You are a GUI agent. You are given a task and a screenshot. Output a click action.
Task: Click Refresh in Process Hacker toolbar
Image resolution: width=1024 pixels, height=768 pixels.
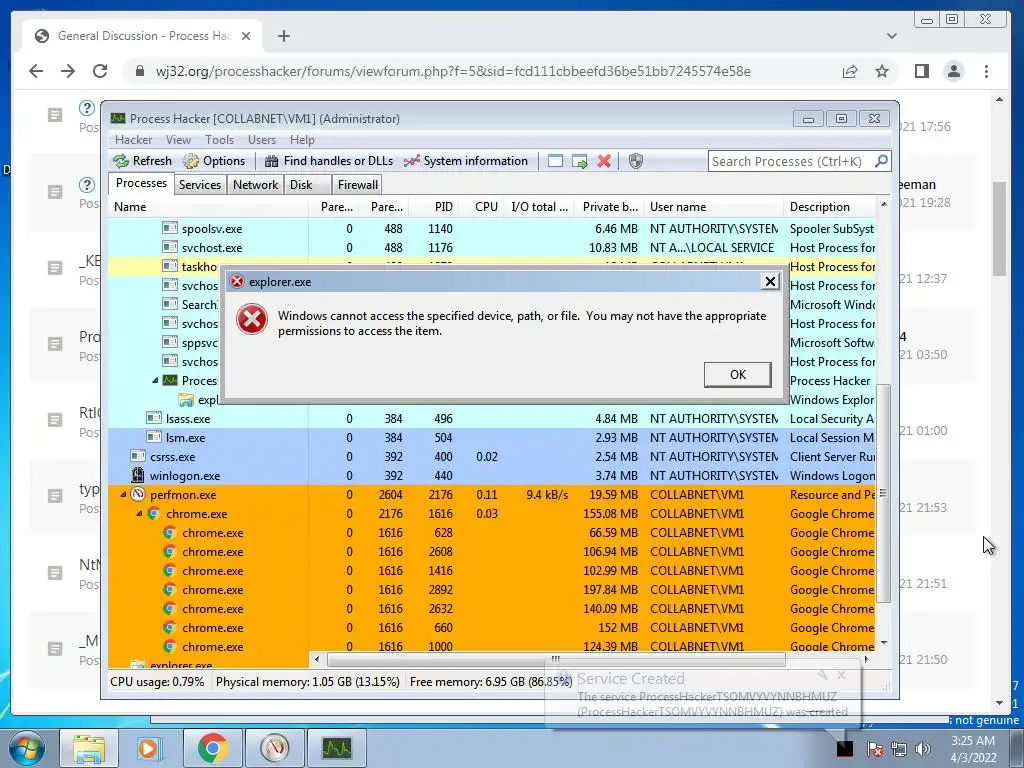click(x=142, y=161)
